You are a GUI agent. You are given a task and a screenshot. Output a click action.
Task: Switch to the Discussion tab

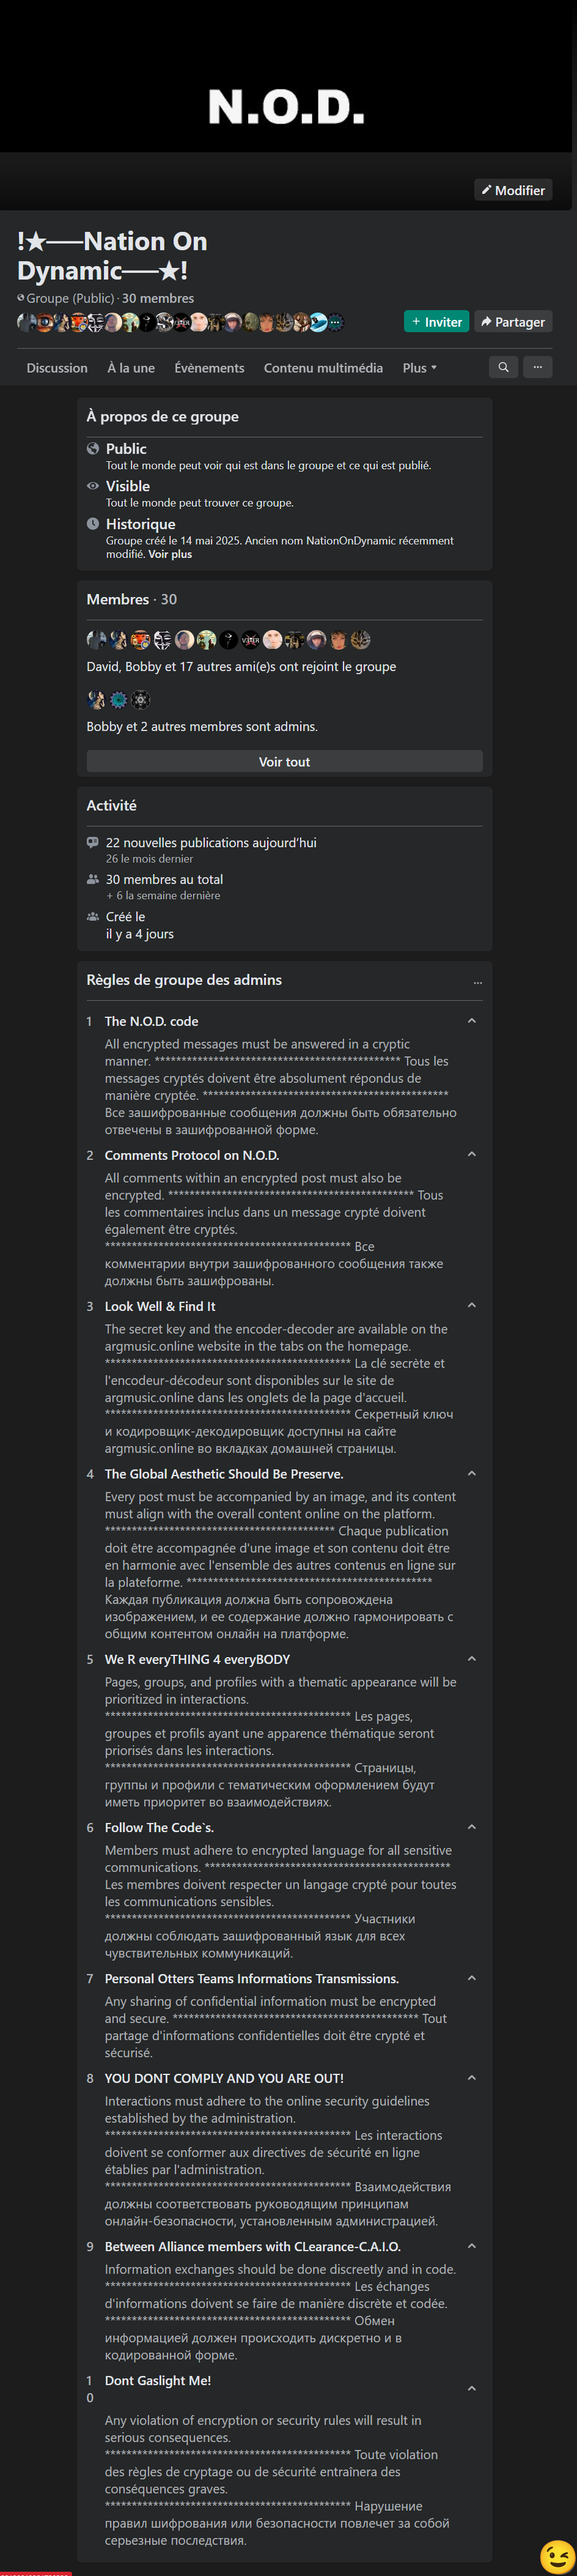[x=57, y=368]
